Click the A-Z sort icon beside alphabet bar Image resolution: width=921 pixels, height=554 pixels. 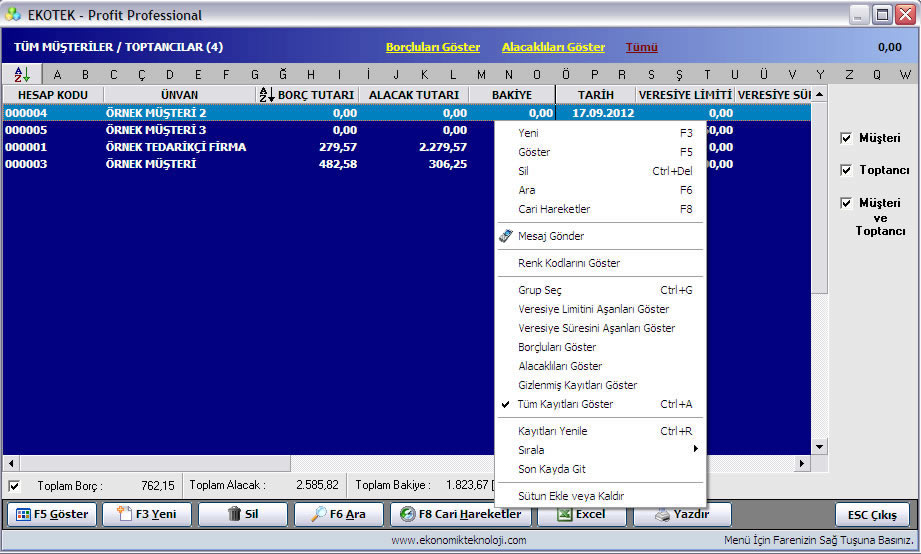coord(22,74)
